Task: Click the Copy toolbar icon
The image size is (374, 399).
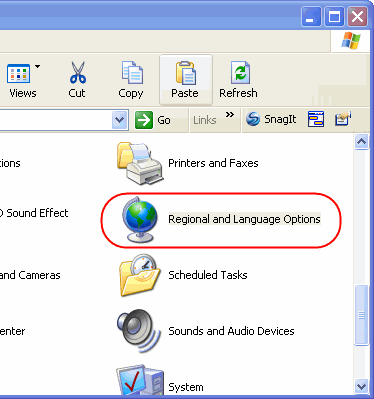Action: [x=132, y=72]
